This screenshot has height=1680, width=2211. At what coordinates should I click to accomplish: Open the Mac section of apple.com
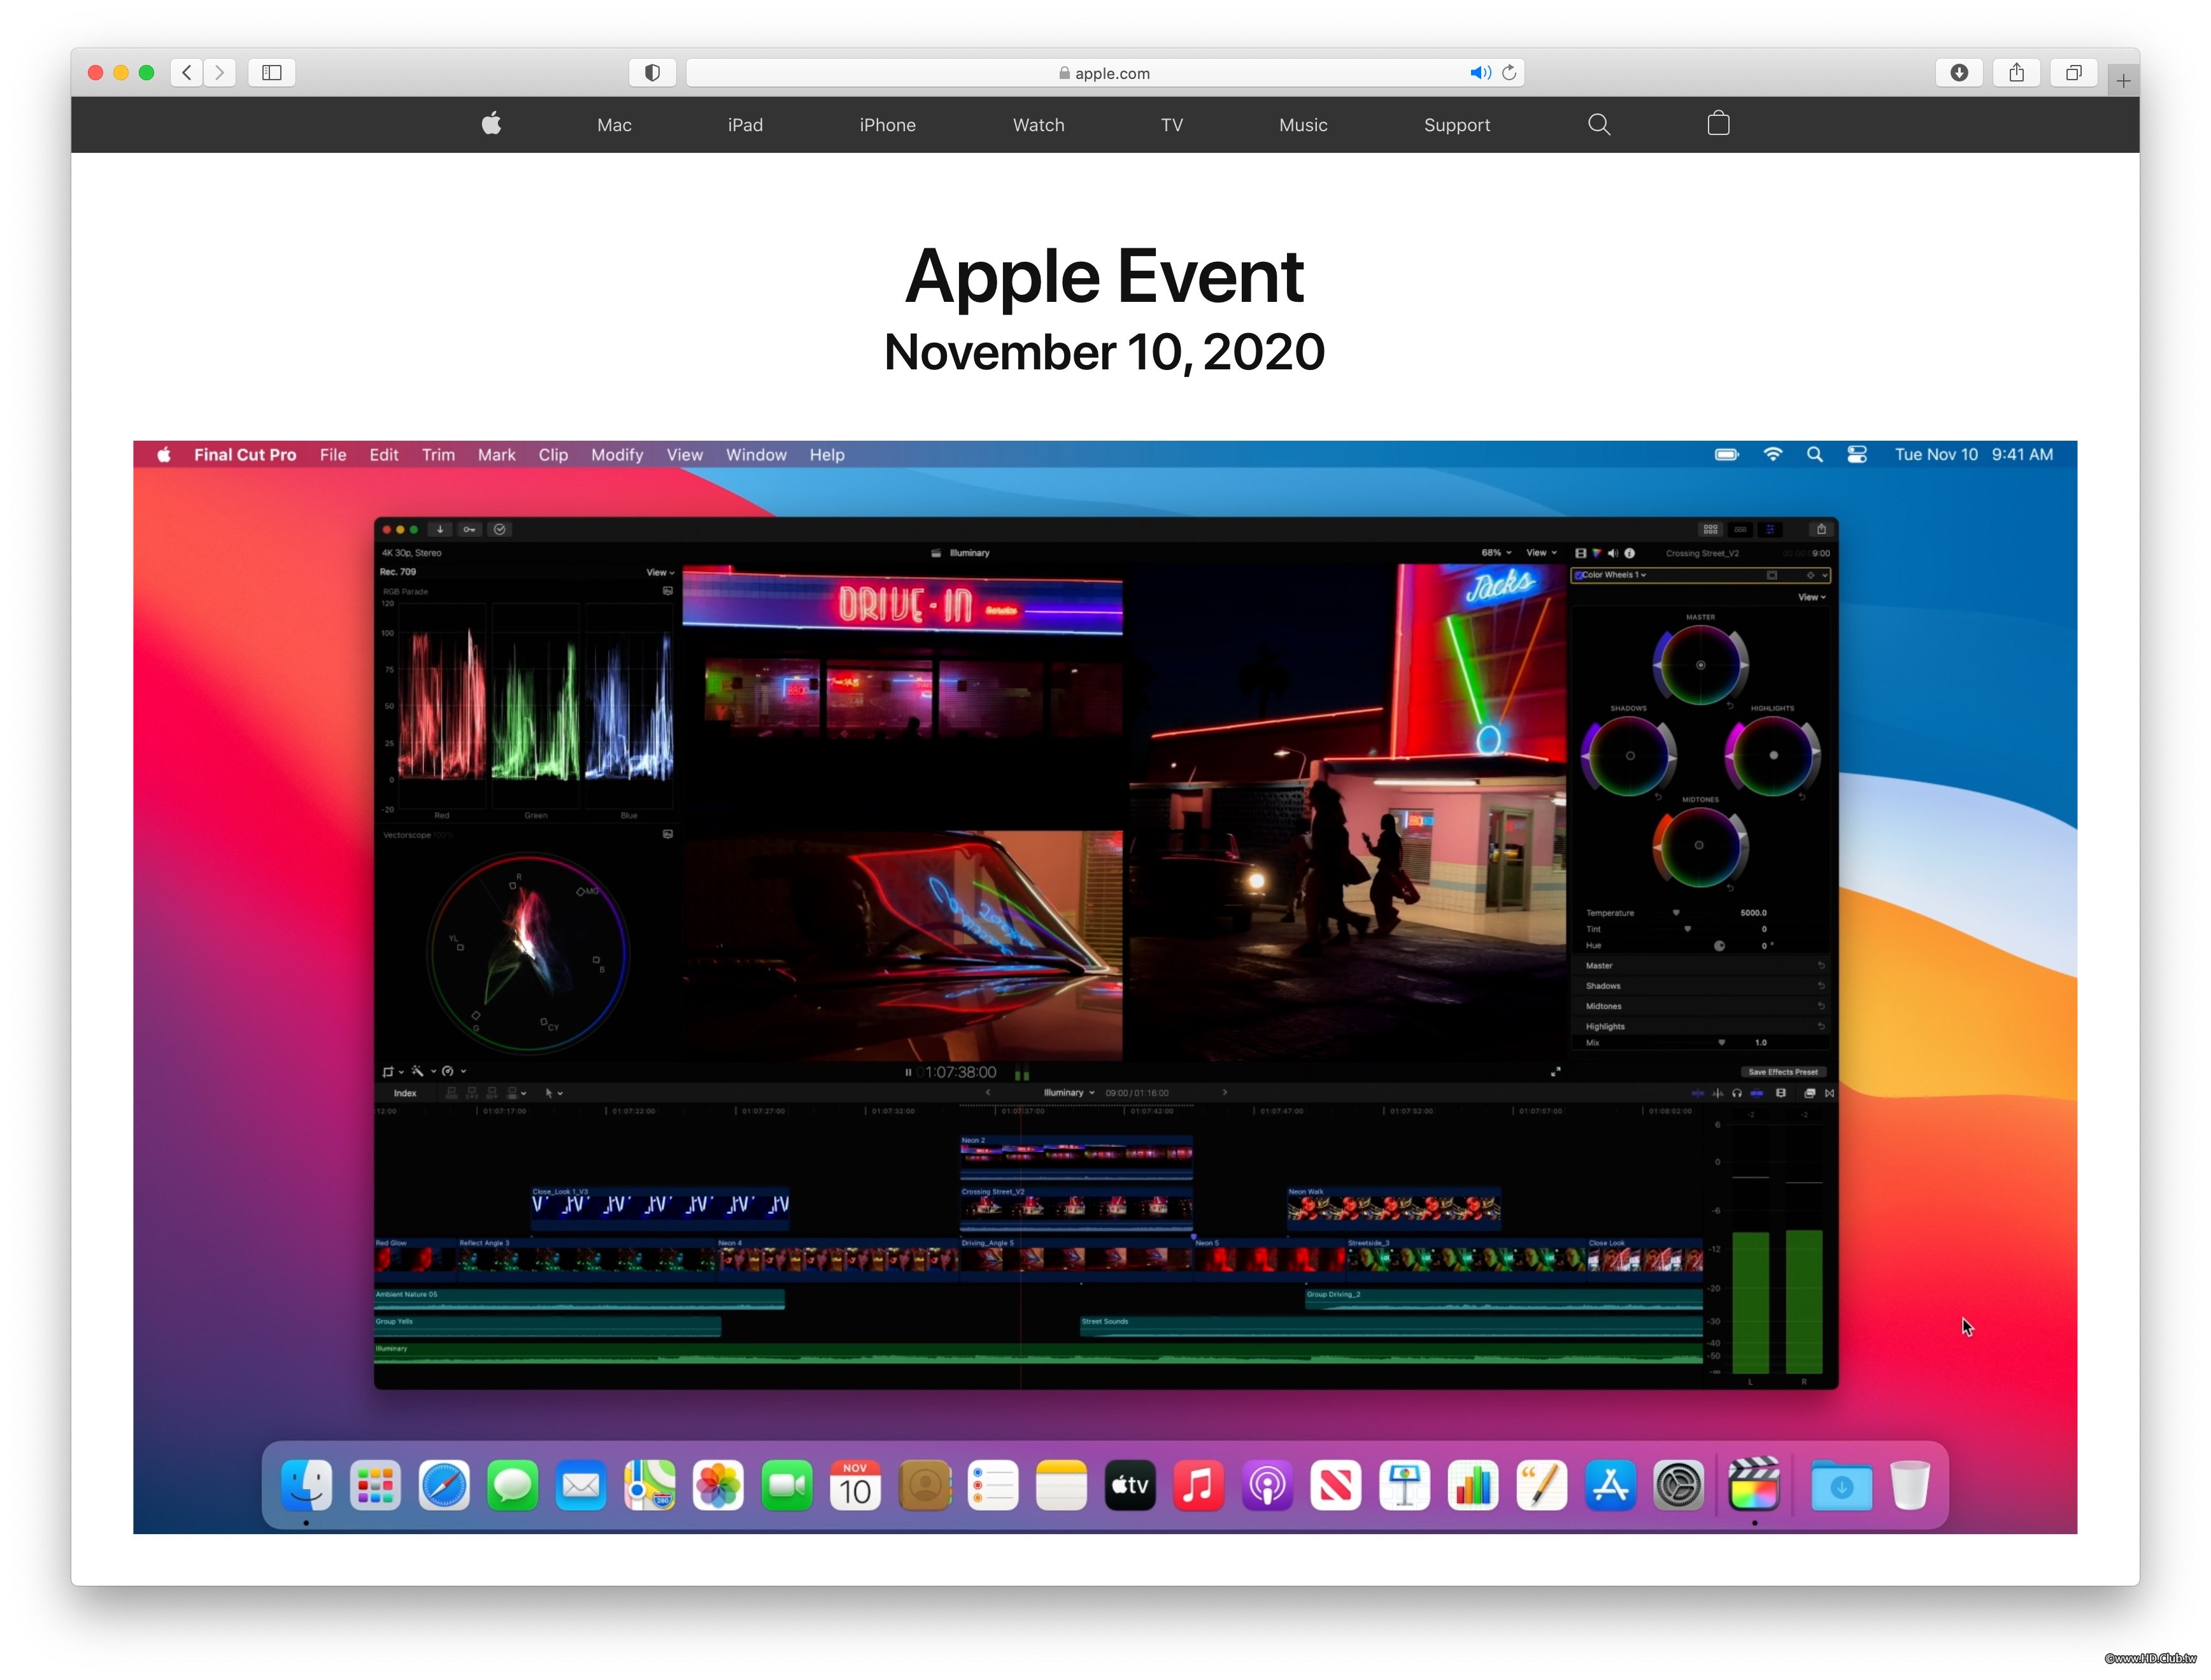coord(614,125)
